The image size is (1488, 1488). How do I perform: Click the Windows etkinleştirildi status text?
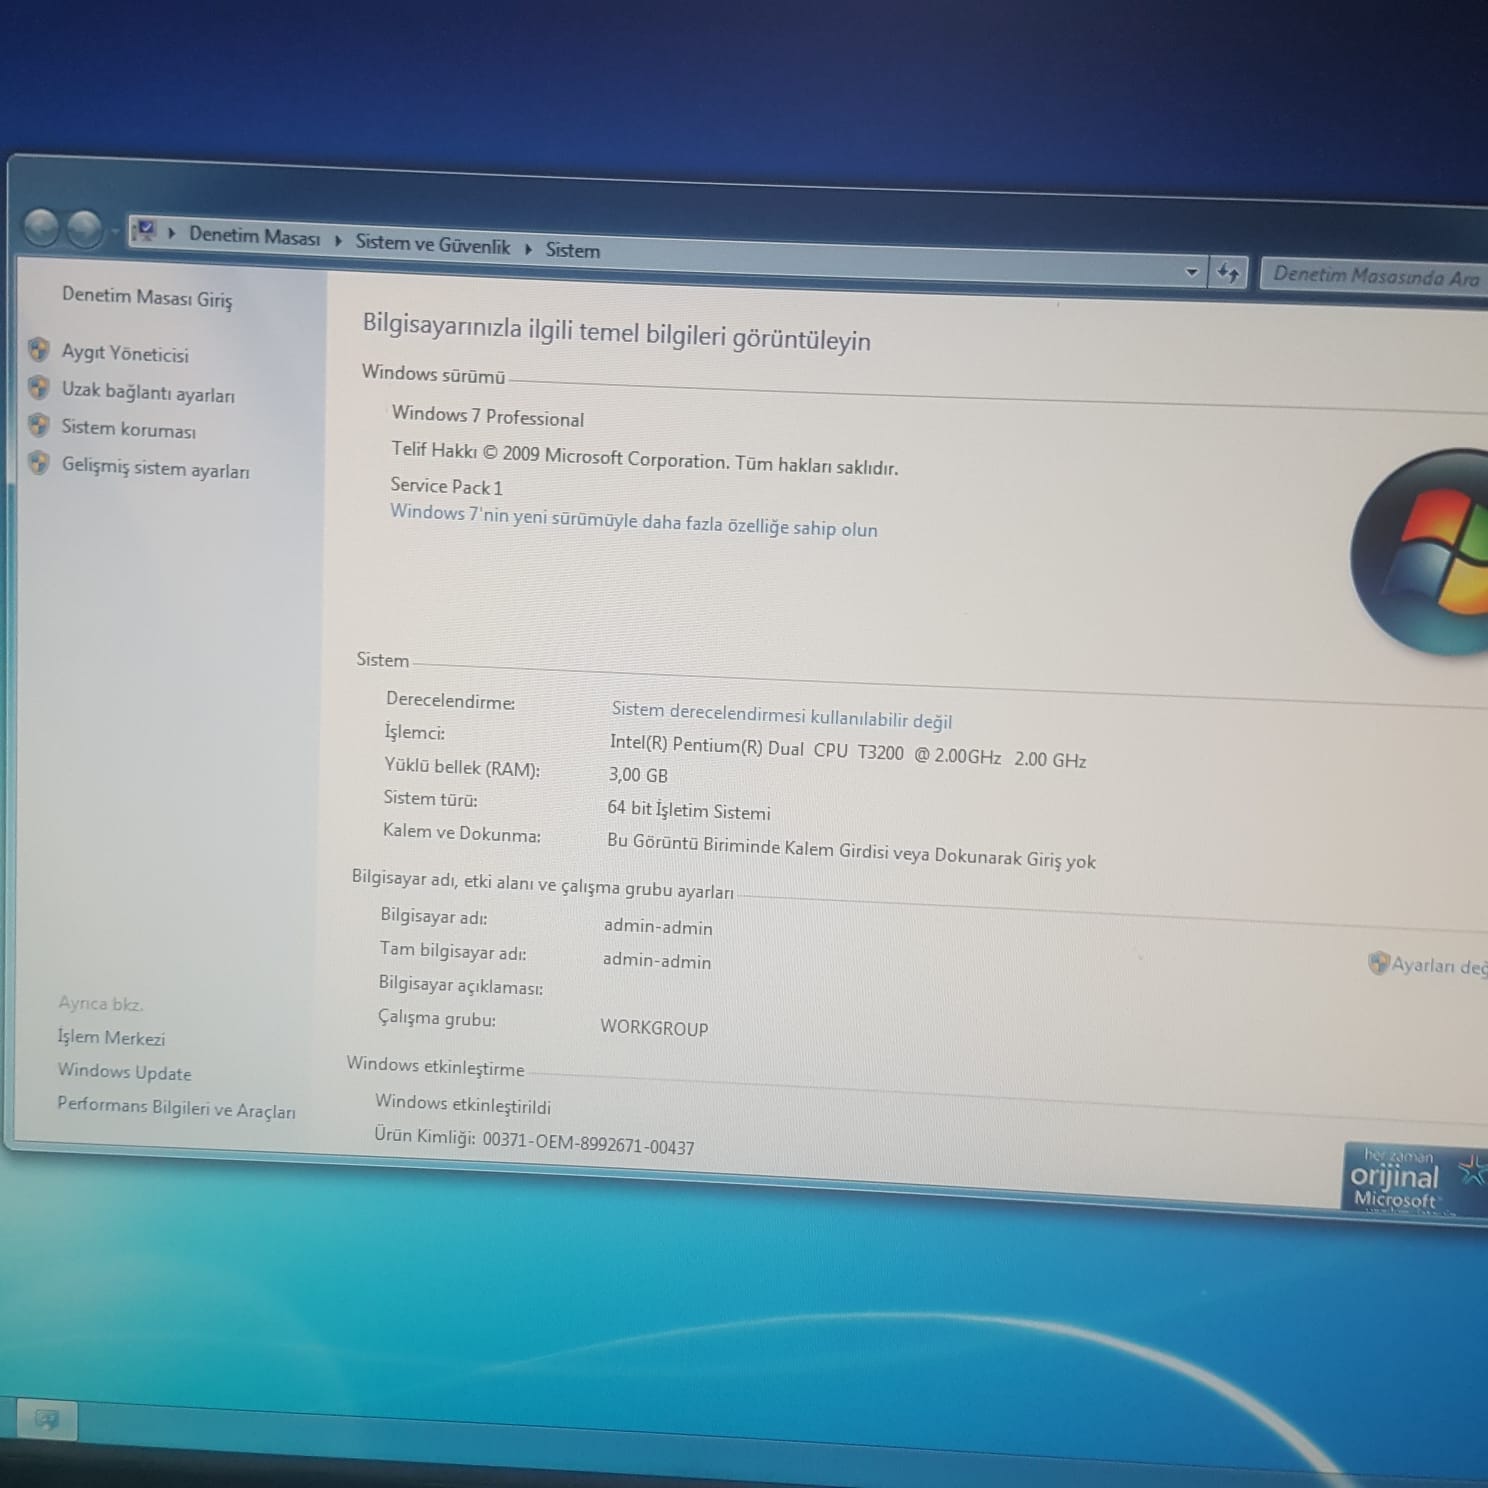click(463, 1104)
